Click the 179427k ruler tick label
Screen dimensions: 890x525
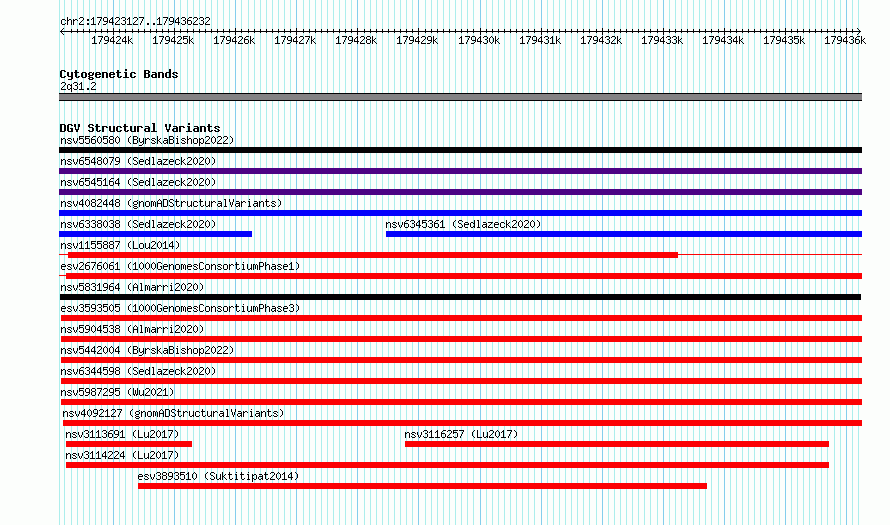(295, 40)
